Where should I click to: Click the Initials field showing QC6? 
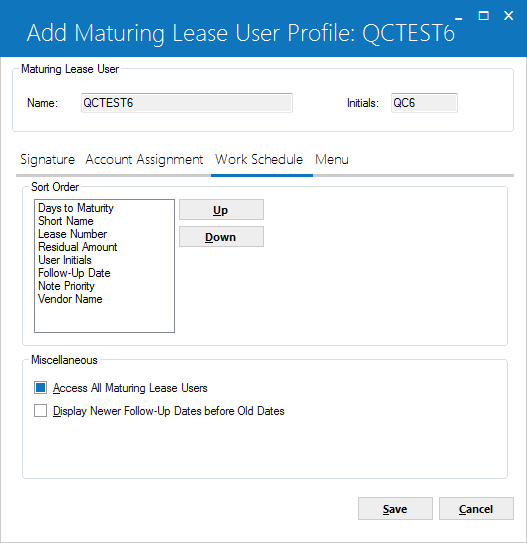(x=424, y=103)
